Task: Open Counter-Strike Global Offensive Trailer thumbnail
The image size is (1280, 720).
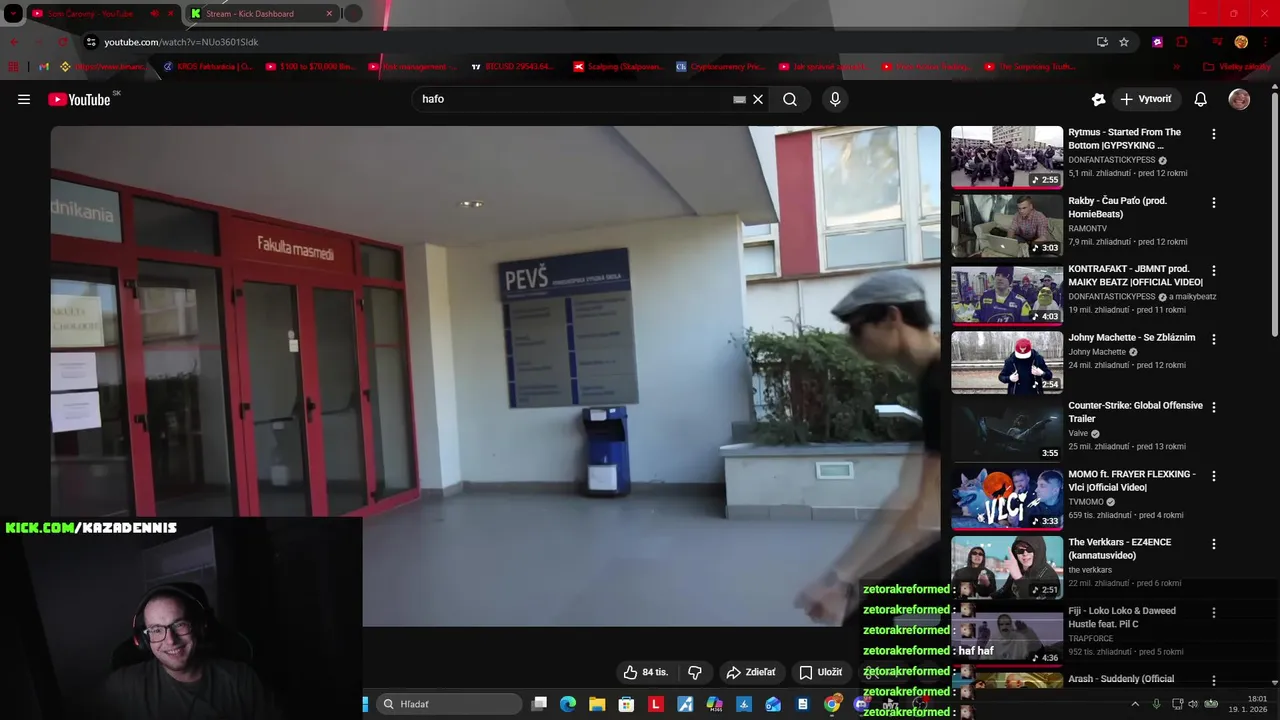Action: coord(1007,432)
